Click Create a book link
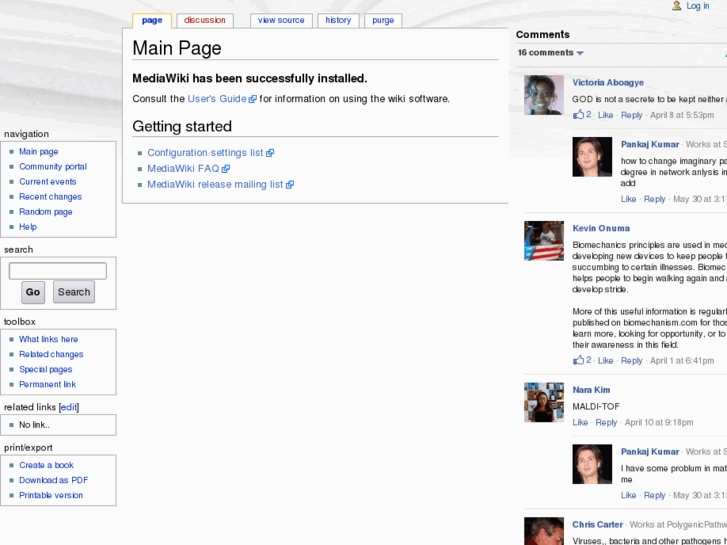Viewport: 727px width, 545px height. coord(46,465)
